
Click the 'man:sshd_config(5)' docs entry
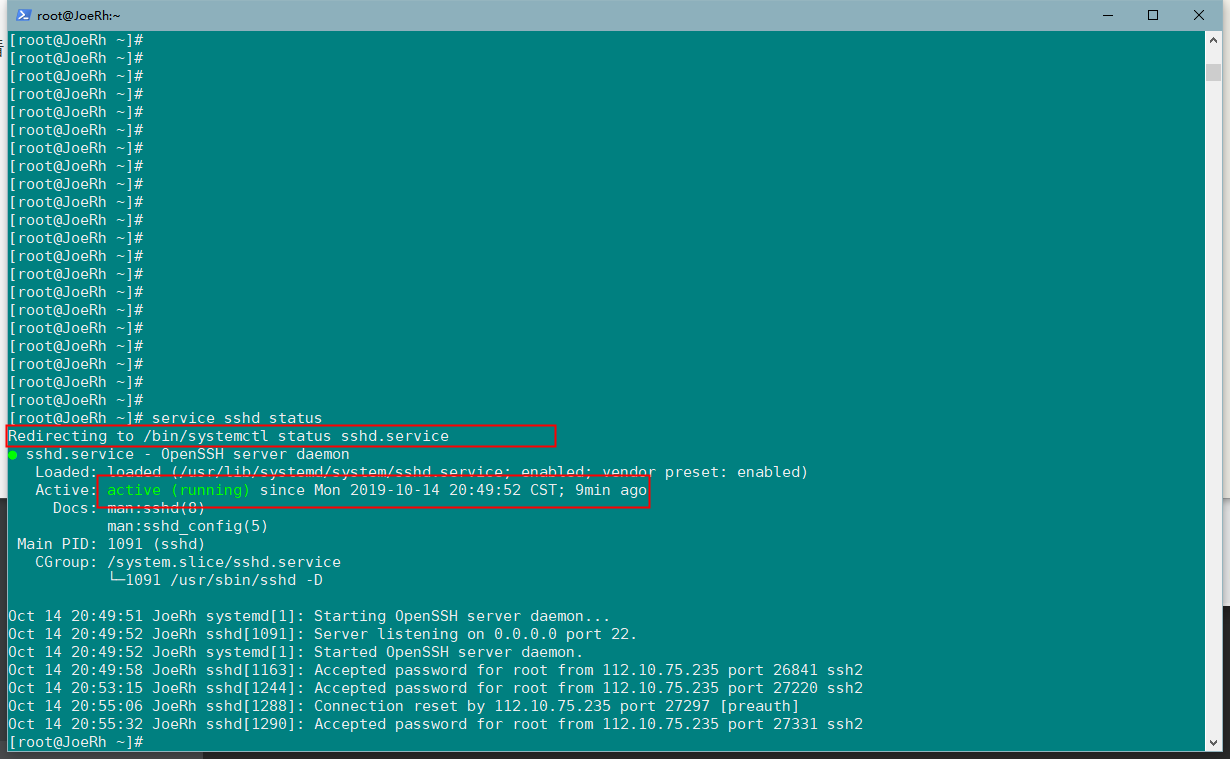point(187,526)
